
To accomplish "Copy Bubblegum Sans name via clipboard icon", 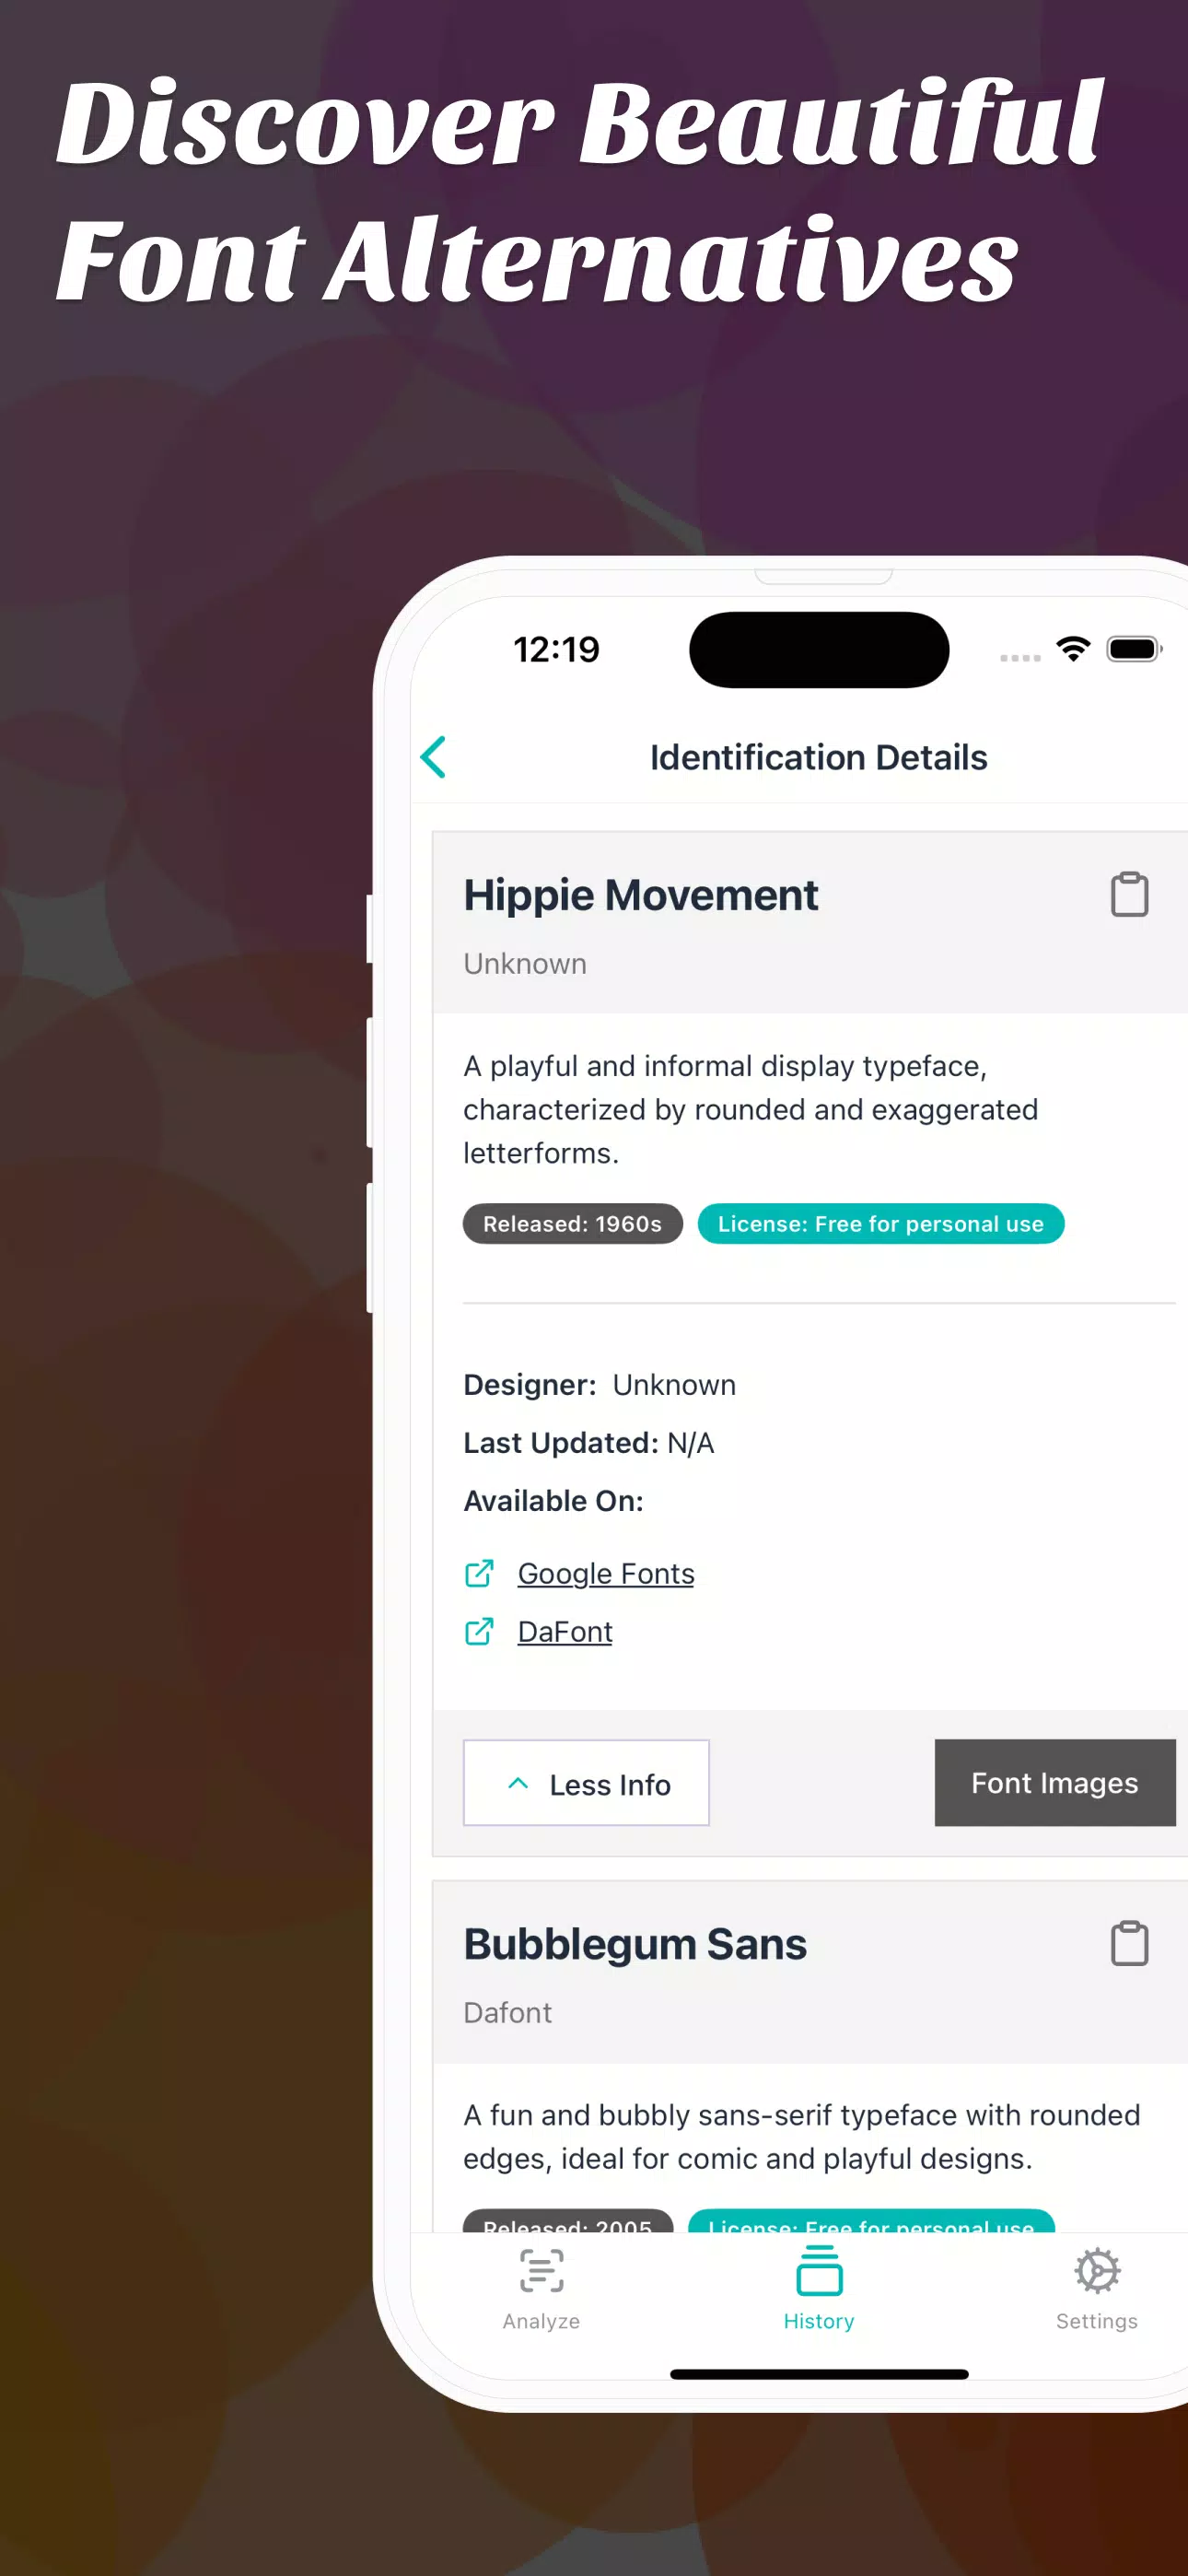I will coord(1129,1943).
